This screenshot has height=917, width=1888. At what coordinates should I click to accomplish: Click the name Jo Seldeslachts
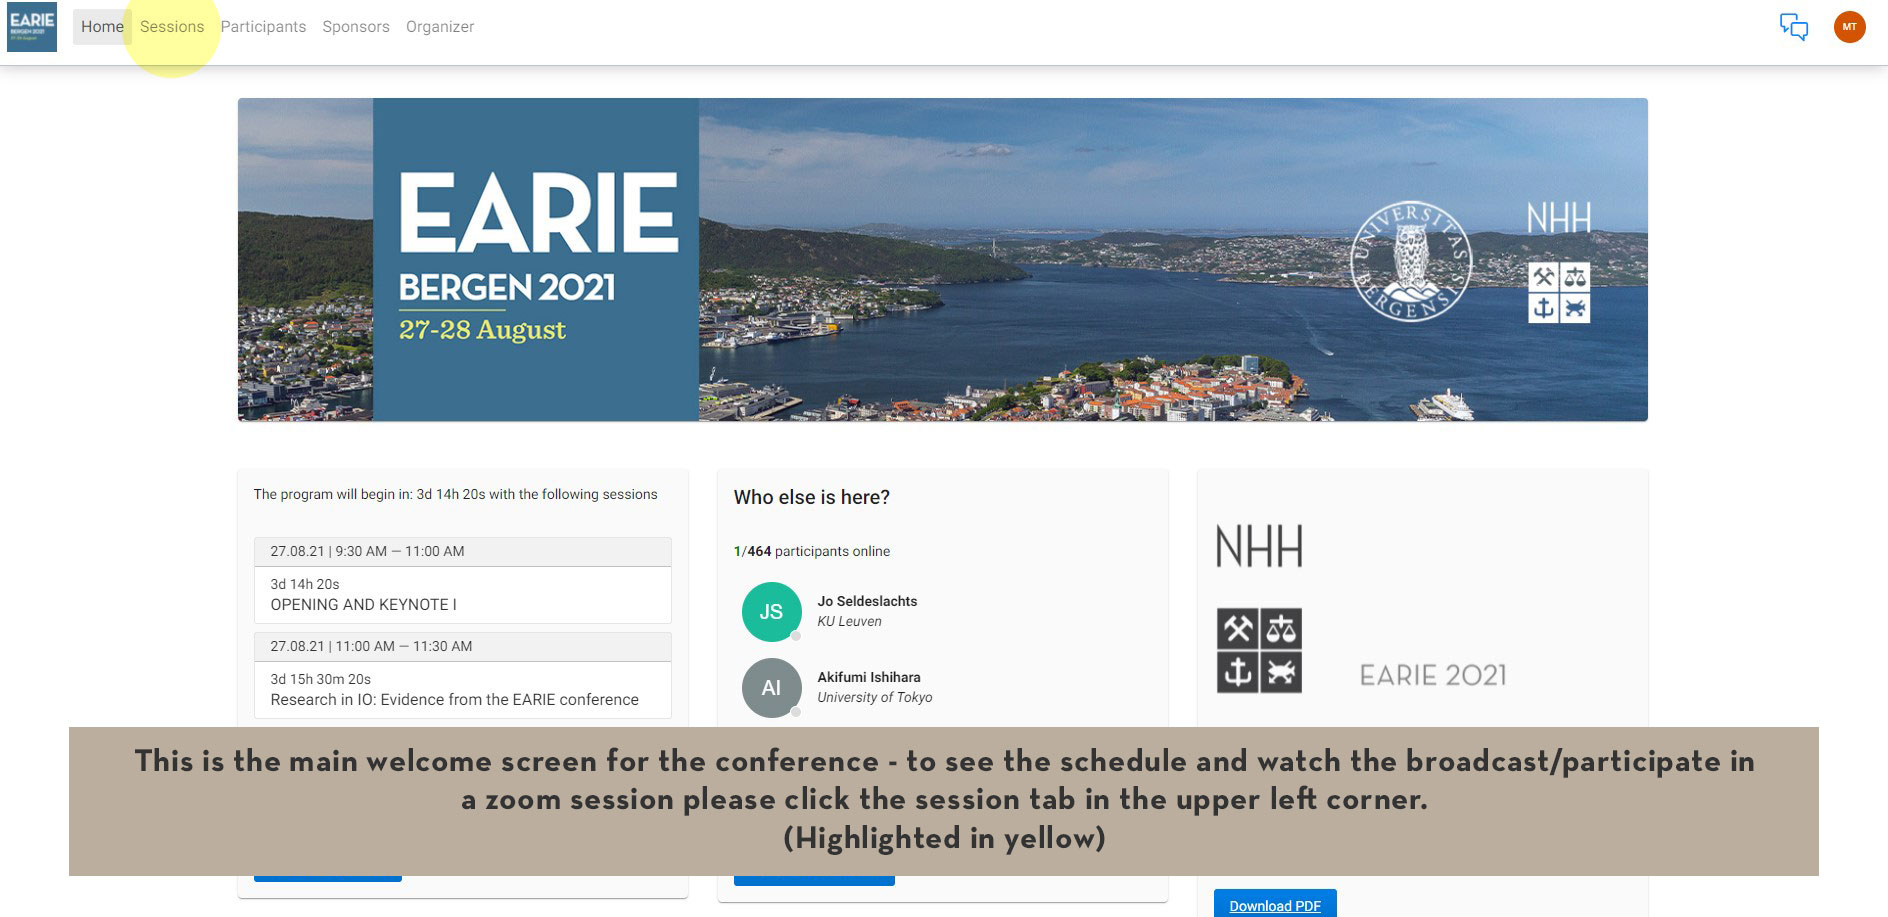click(x=867, y=601)
